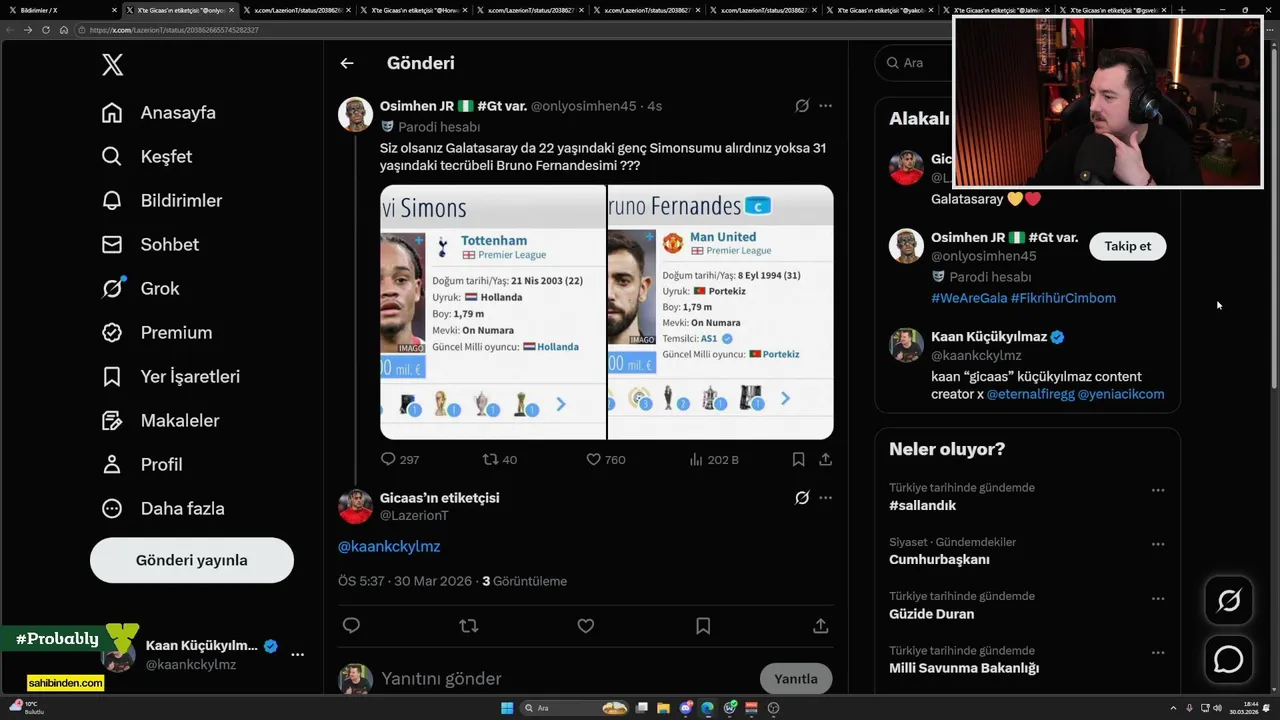View the 202 B analytics of the Osimhen post

[x=714, y=460]
